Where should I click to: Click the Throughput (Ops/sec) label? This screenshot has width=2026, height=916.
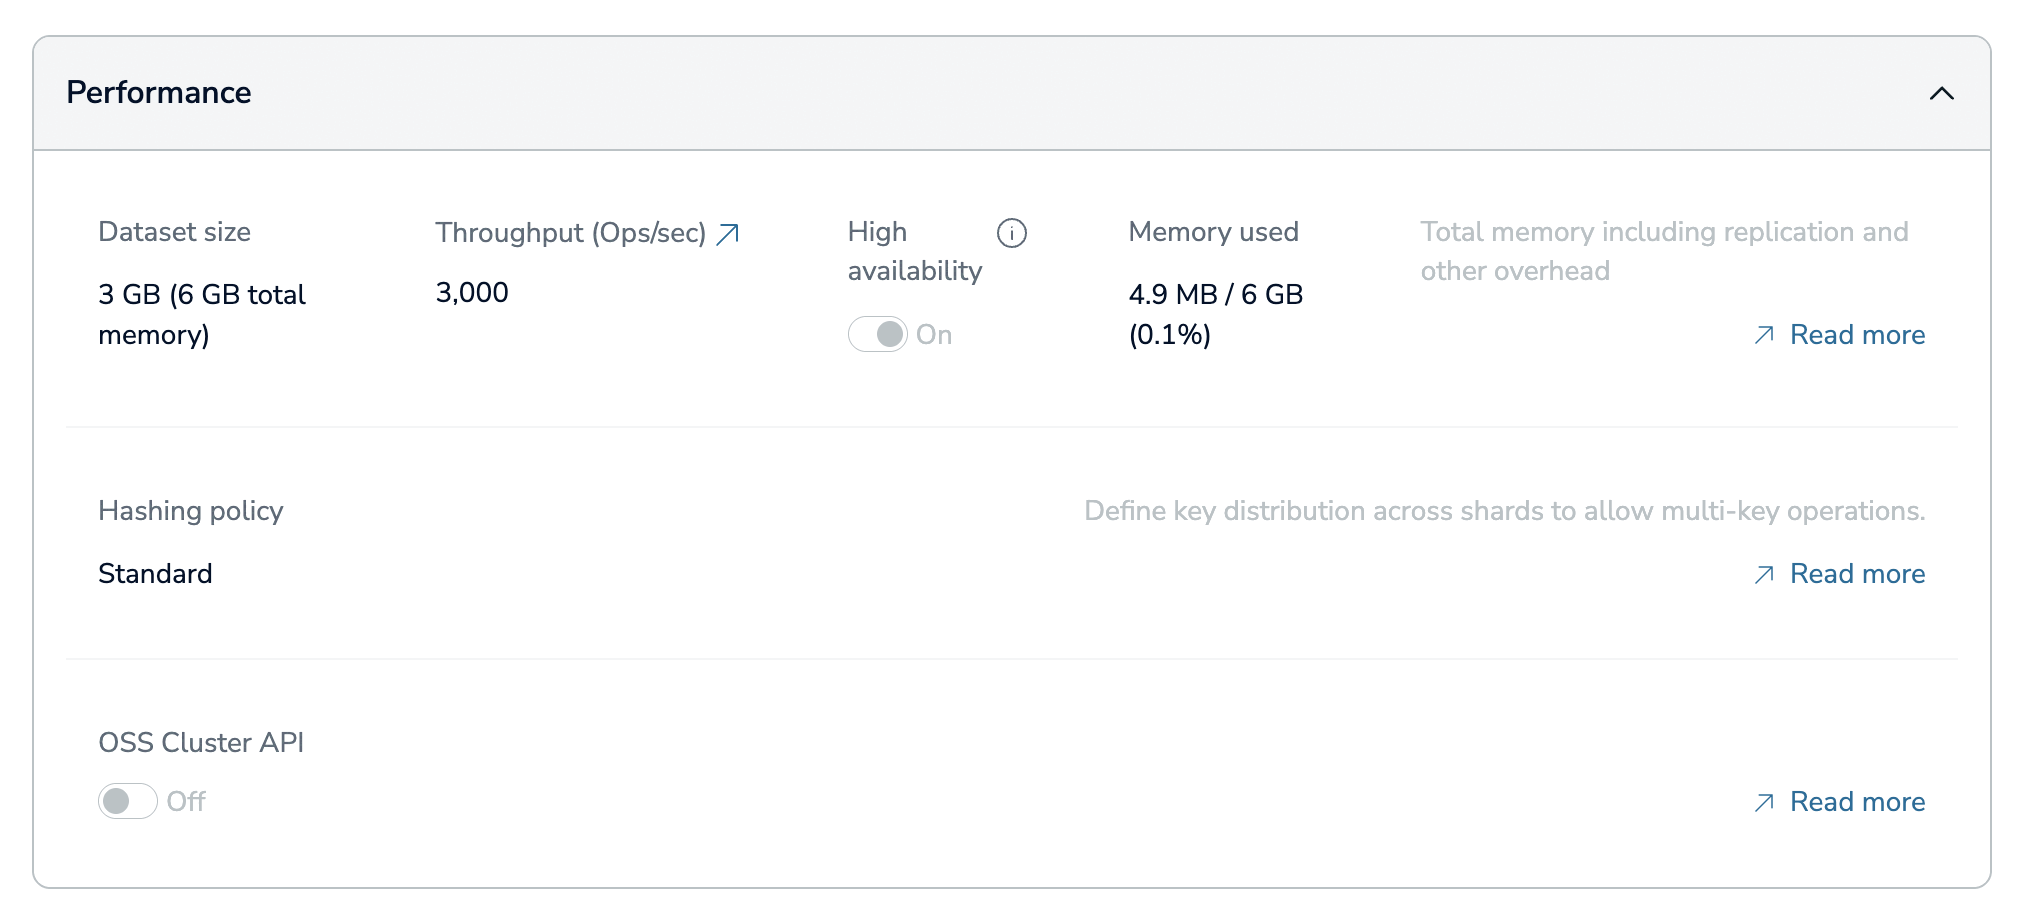point(571,232)
